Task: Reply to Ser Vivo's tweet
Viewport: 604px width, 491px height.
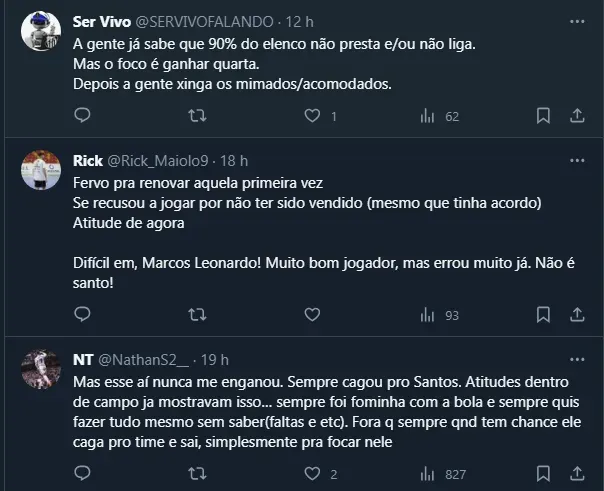Action: (x=83, y=116)
